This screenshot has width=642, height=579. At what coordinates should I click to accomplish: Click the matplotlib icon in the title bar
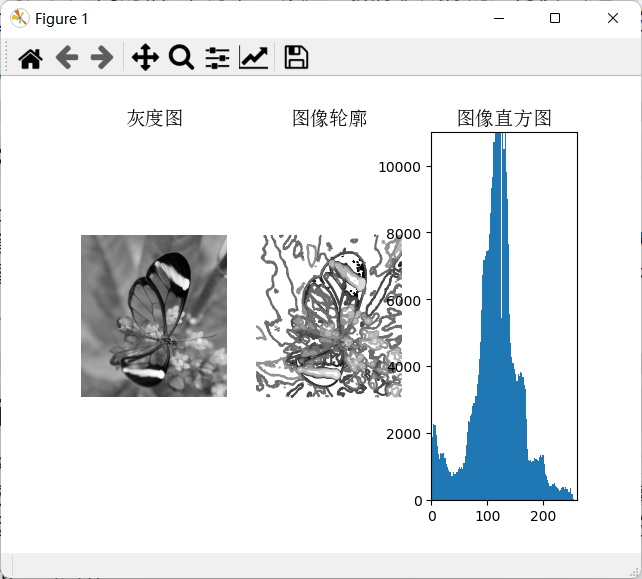[x=19, y=18]
